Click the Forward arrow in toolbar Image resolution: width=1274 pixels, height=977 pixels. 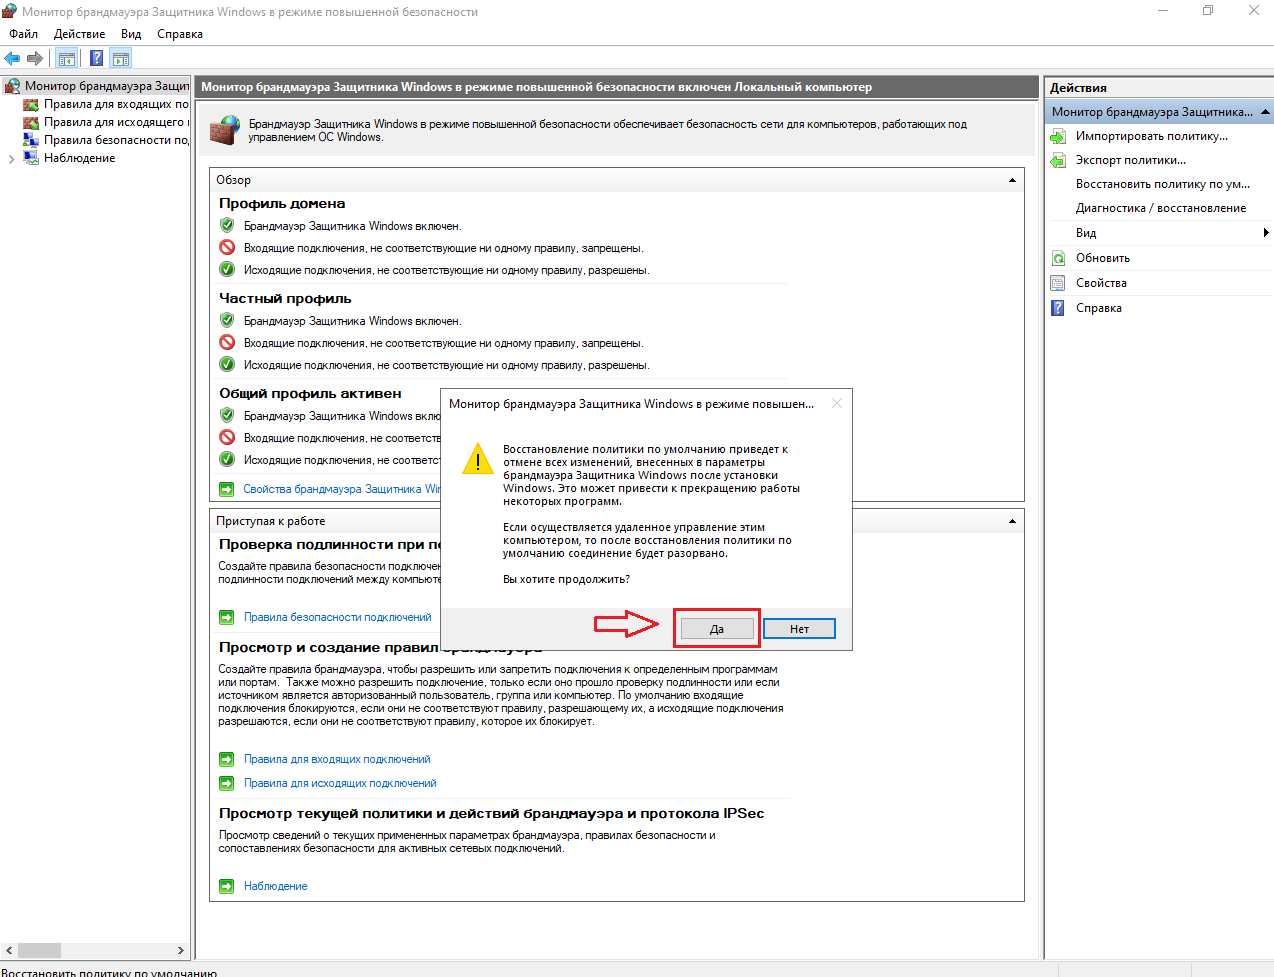tap(35, 59)
